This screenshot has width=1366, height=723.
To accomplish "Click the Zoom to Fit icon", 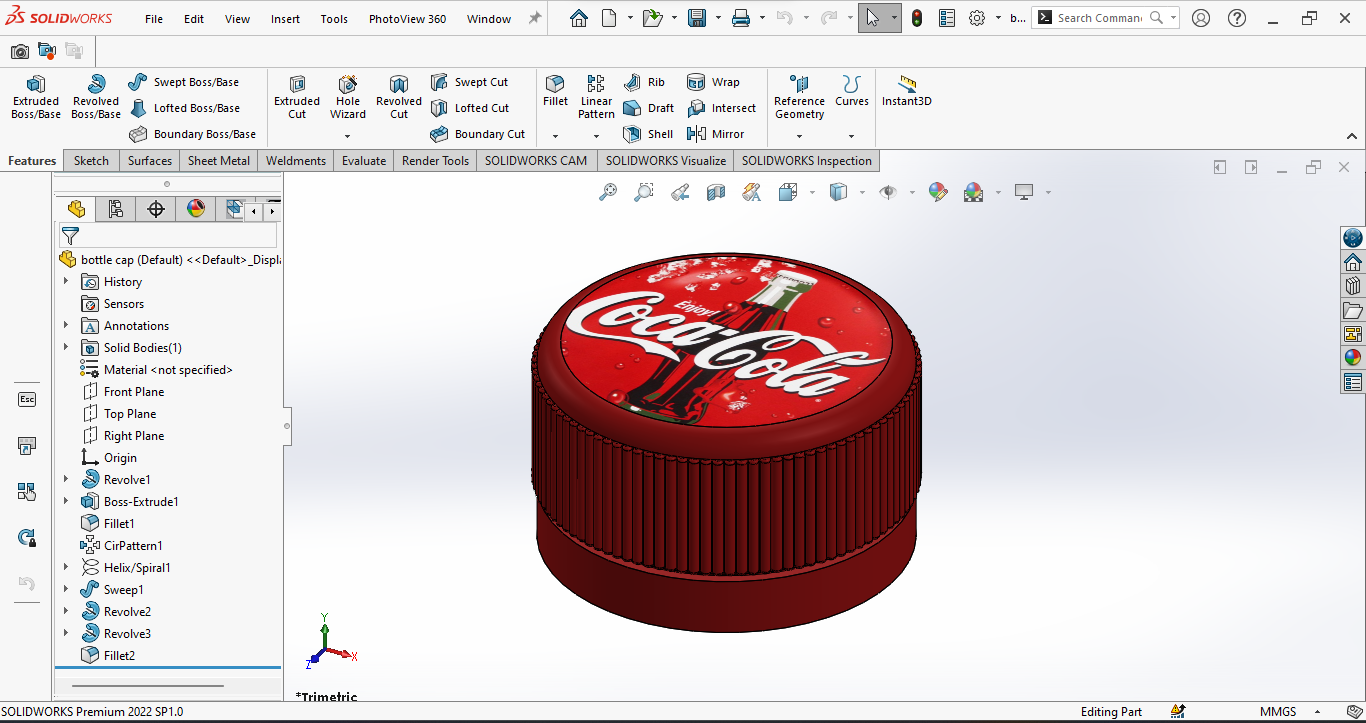I will point(608,192).
